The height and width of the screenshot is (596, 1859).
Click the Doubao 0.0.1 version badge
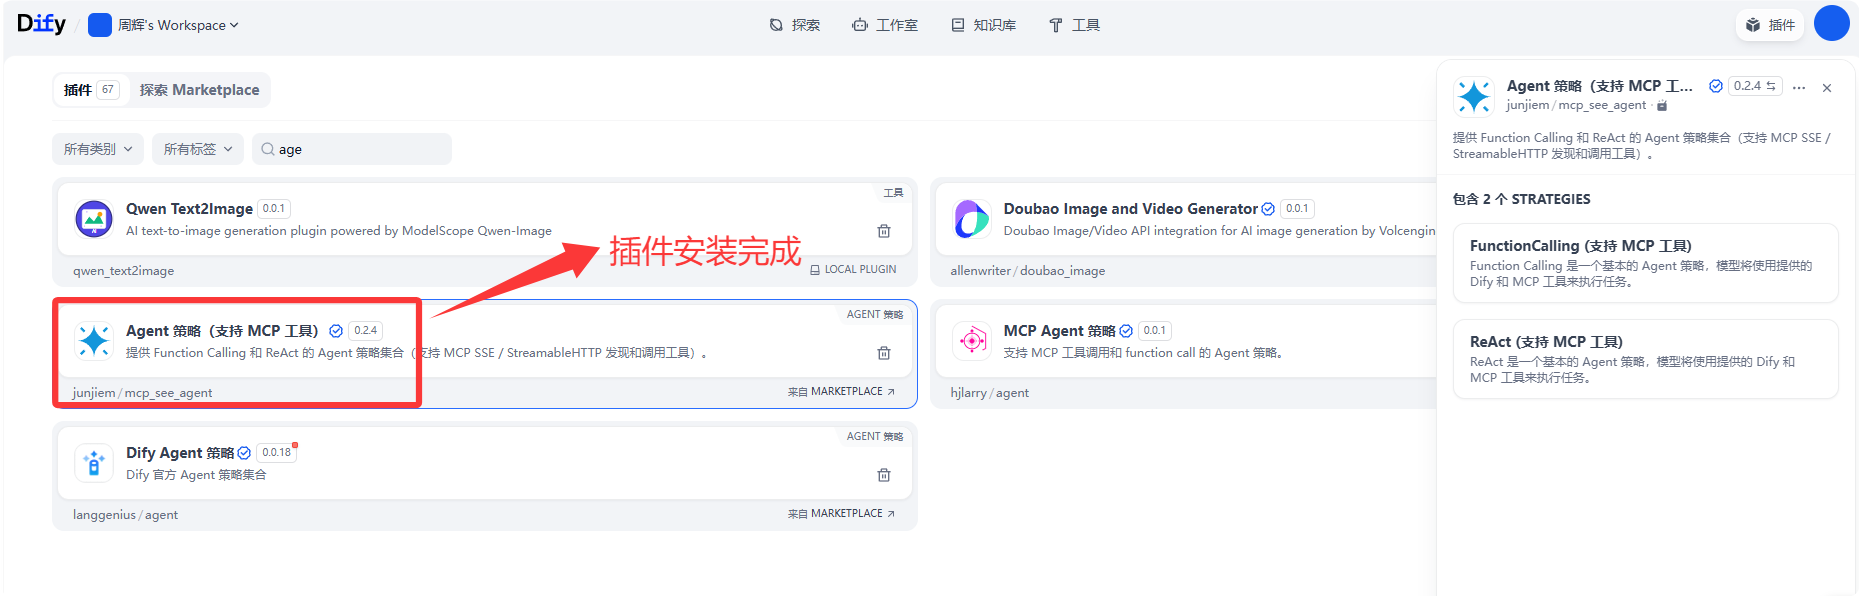[1297, 209]
